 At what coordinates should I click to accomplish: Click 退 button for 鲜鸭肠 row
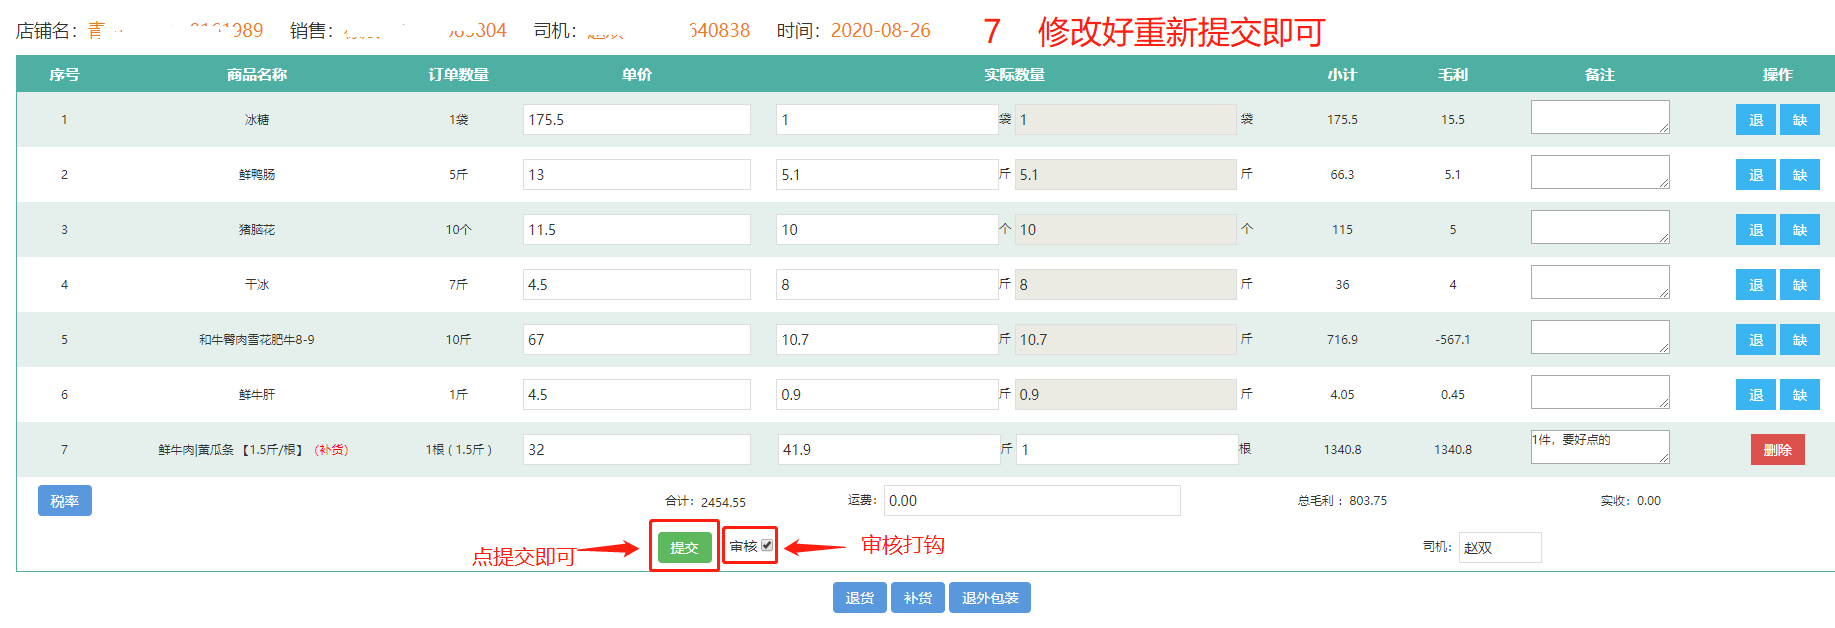[x=1755, y=175]
